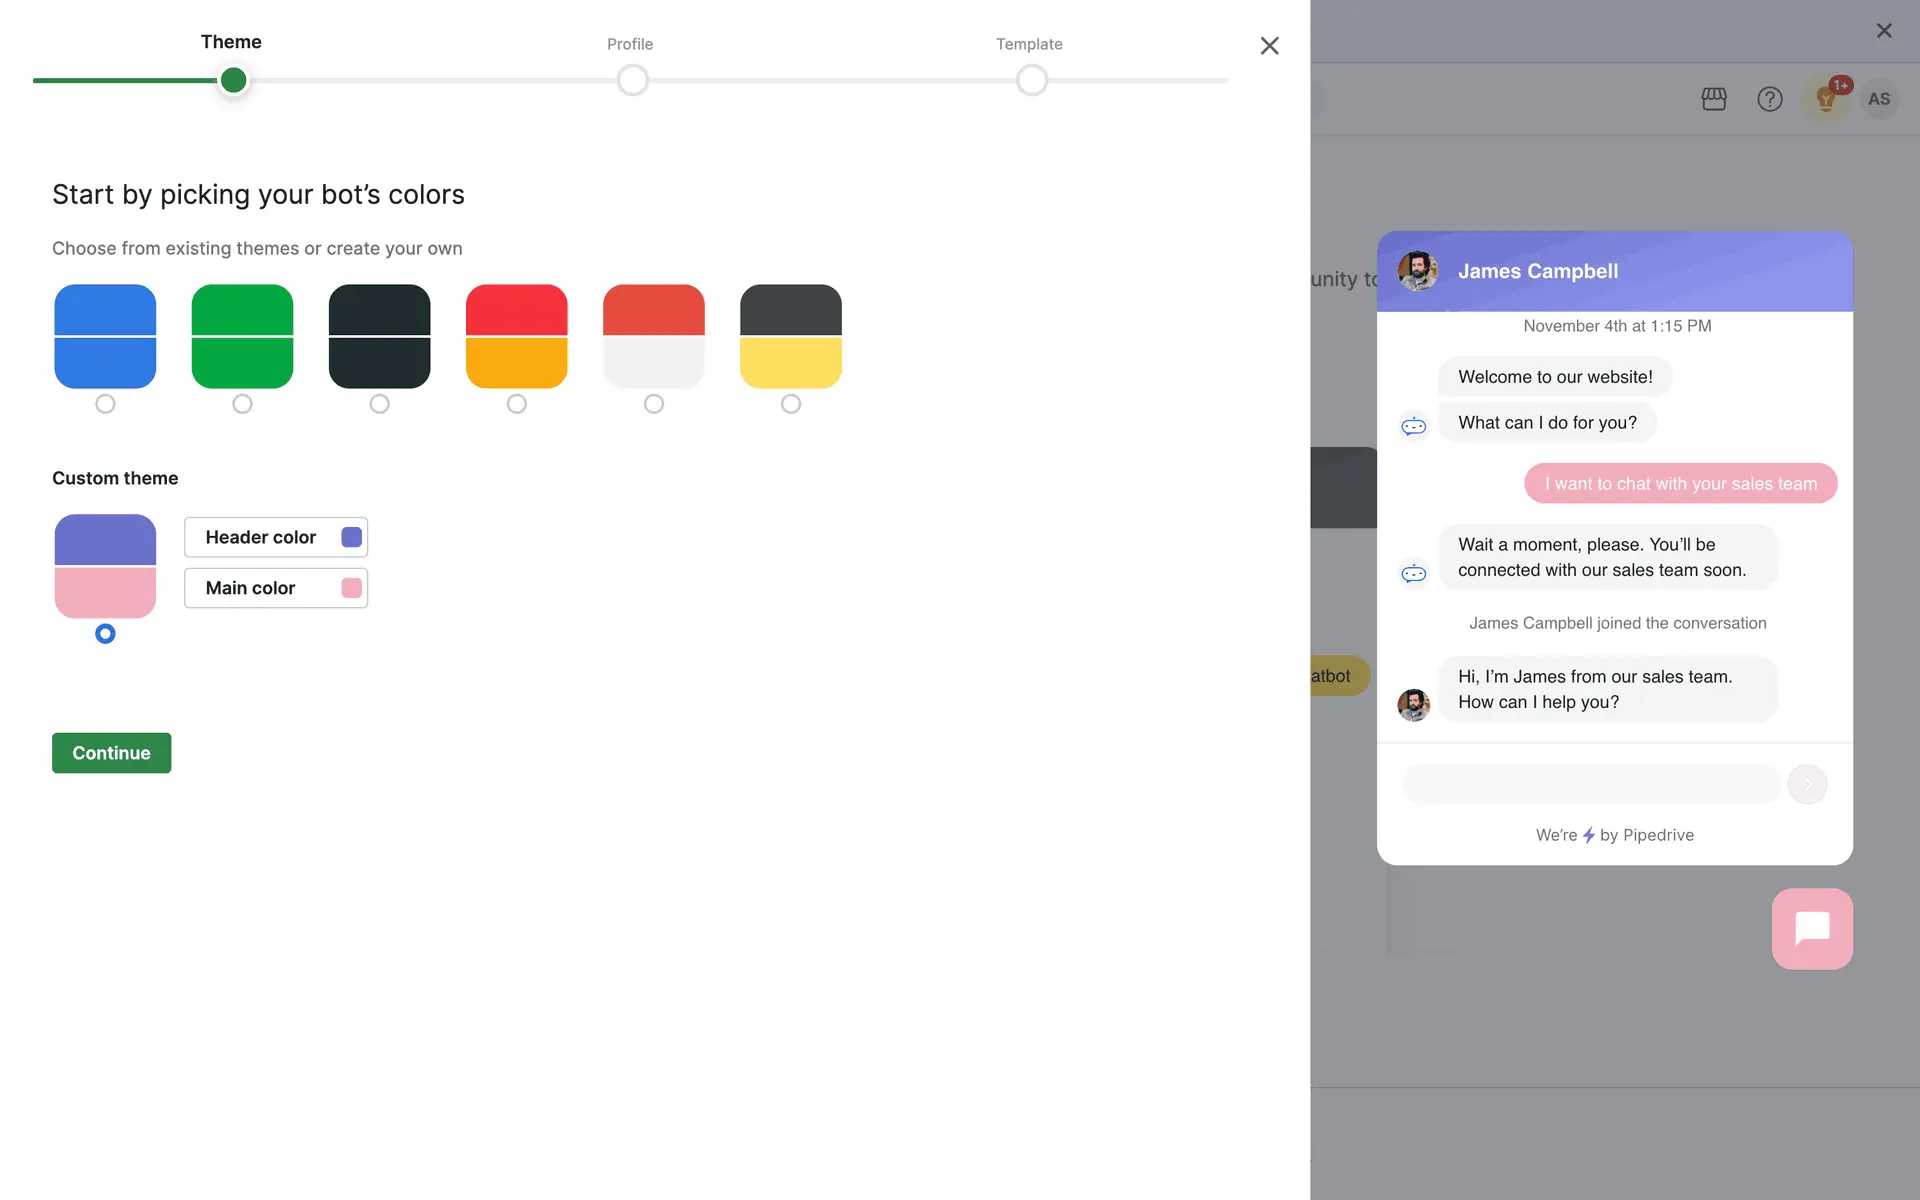Image resolution: width=1920 pixels, height=1200 pixels.
Task: Click the Continue button
Action: click(x=111, y=753)
